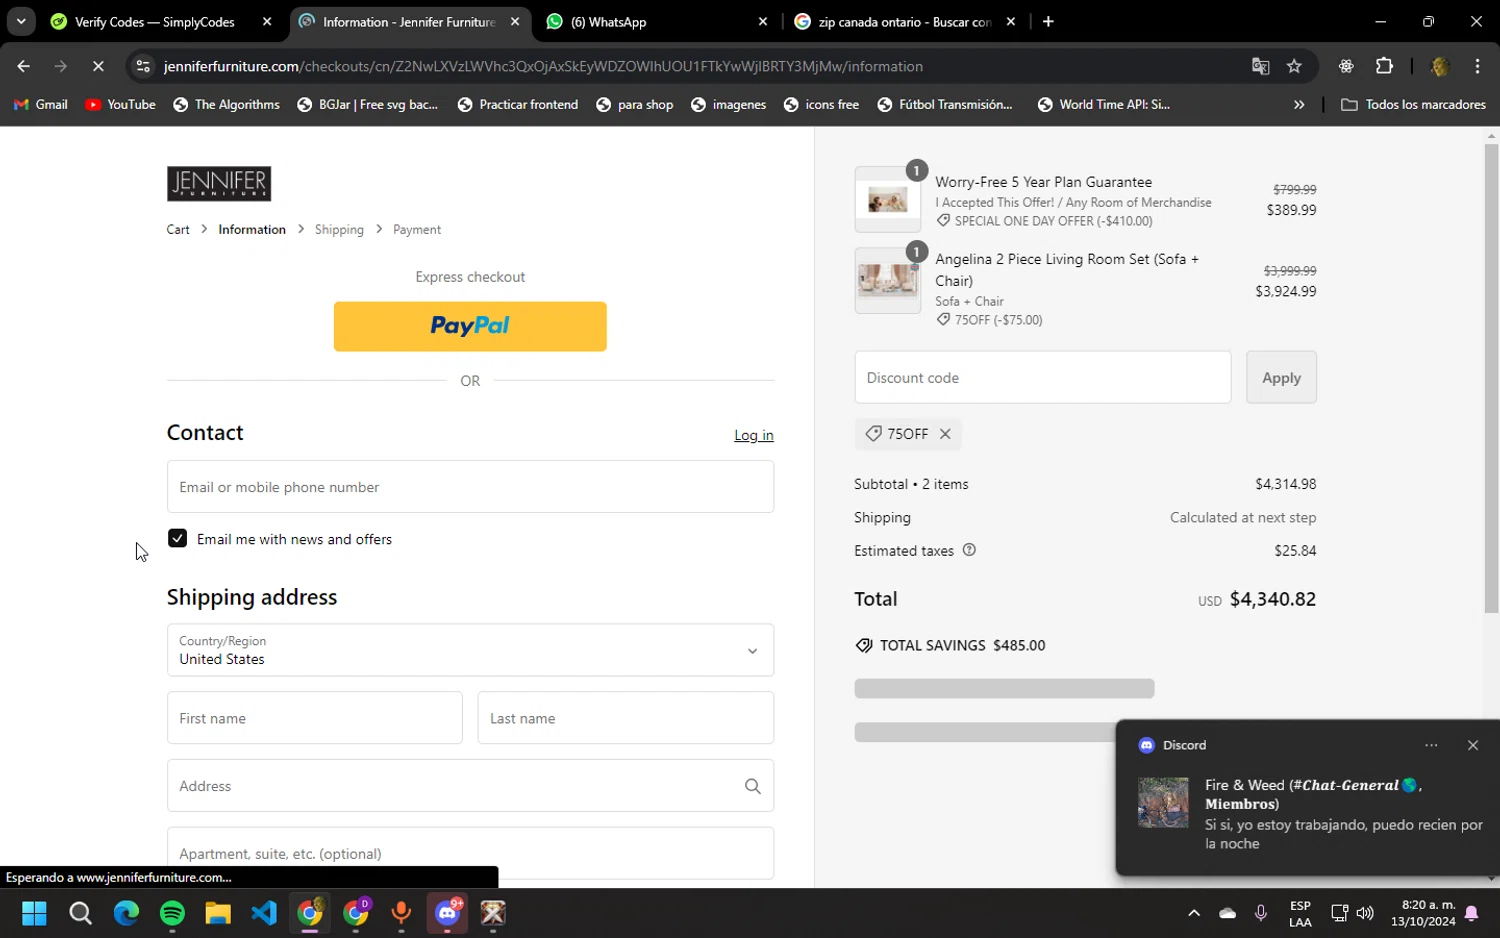Open File Explorer from taskbar
The image size is (1500, 938).
point(218,913)
